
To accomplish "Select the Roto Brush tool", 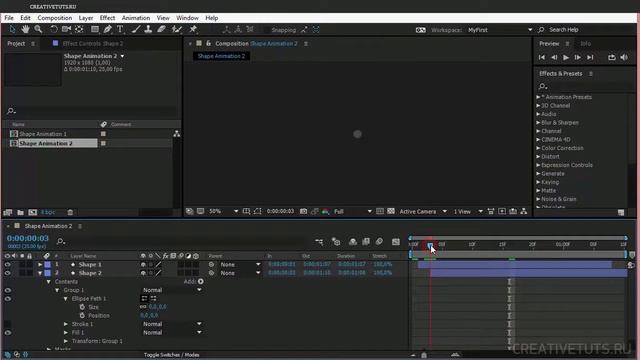I will tap(177, 29).
